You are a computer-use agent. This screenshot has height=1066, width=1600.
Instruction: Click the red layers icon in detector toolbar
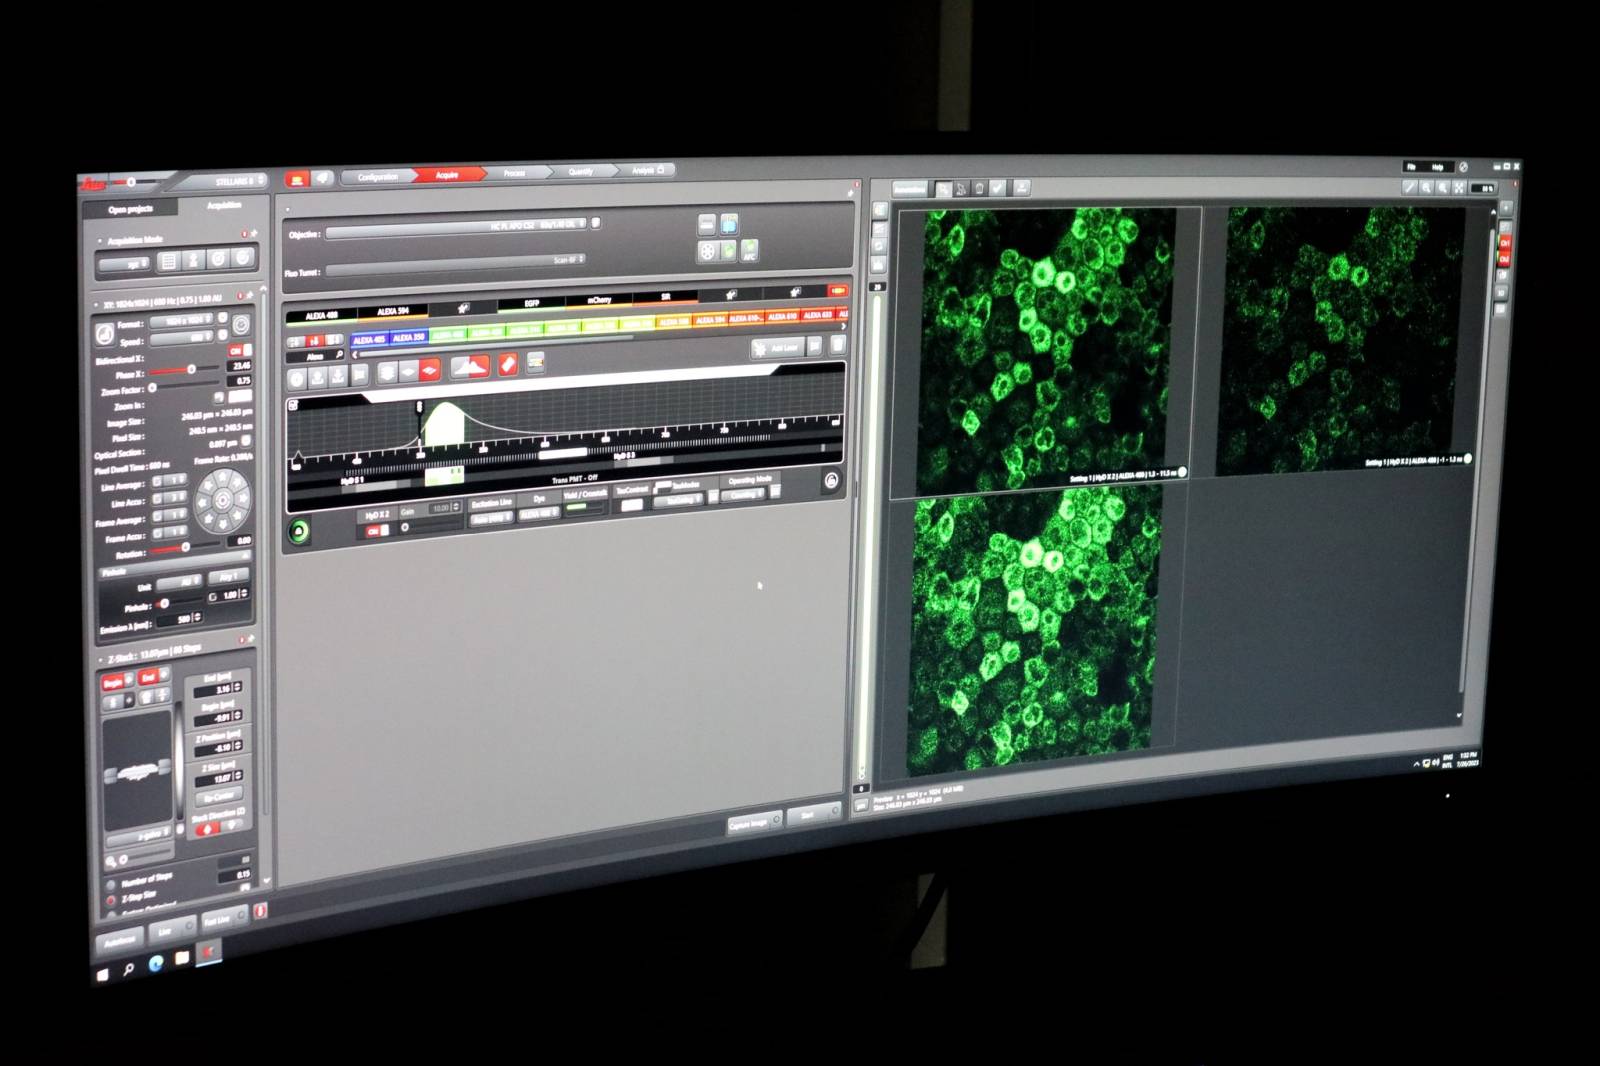pyautogui.click(x=429, y=371)
